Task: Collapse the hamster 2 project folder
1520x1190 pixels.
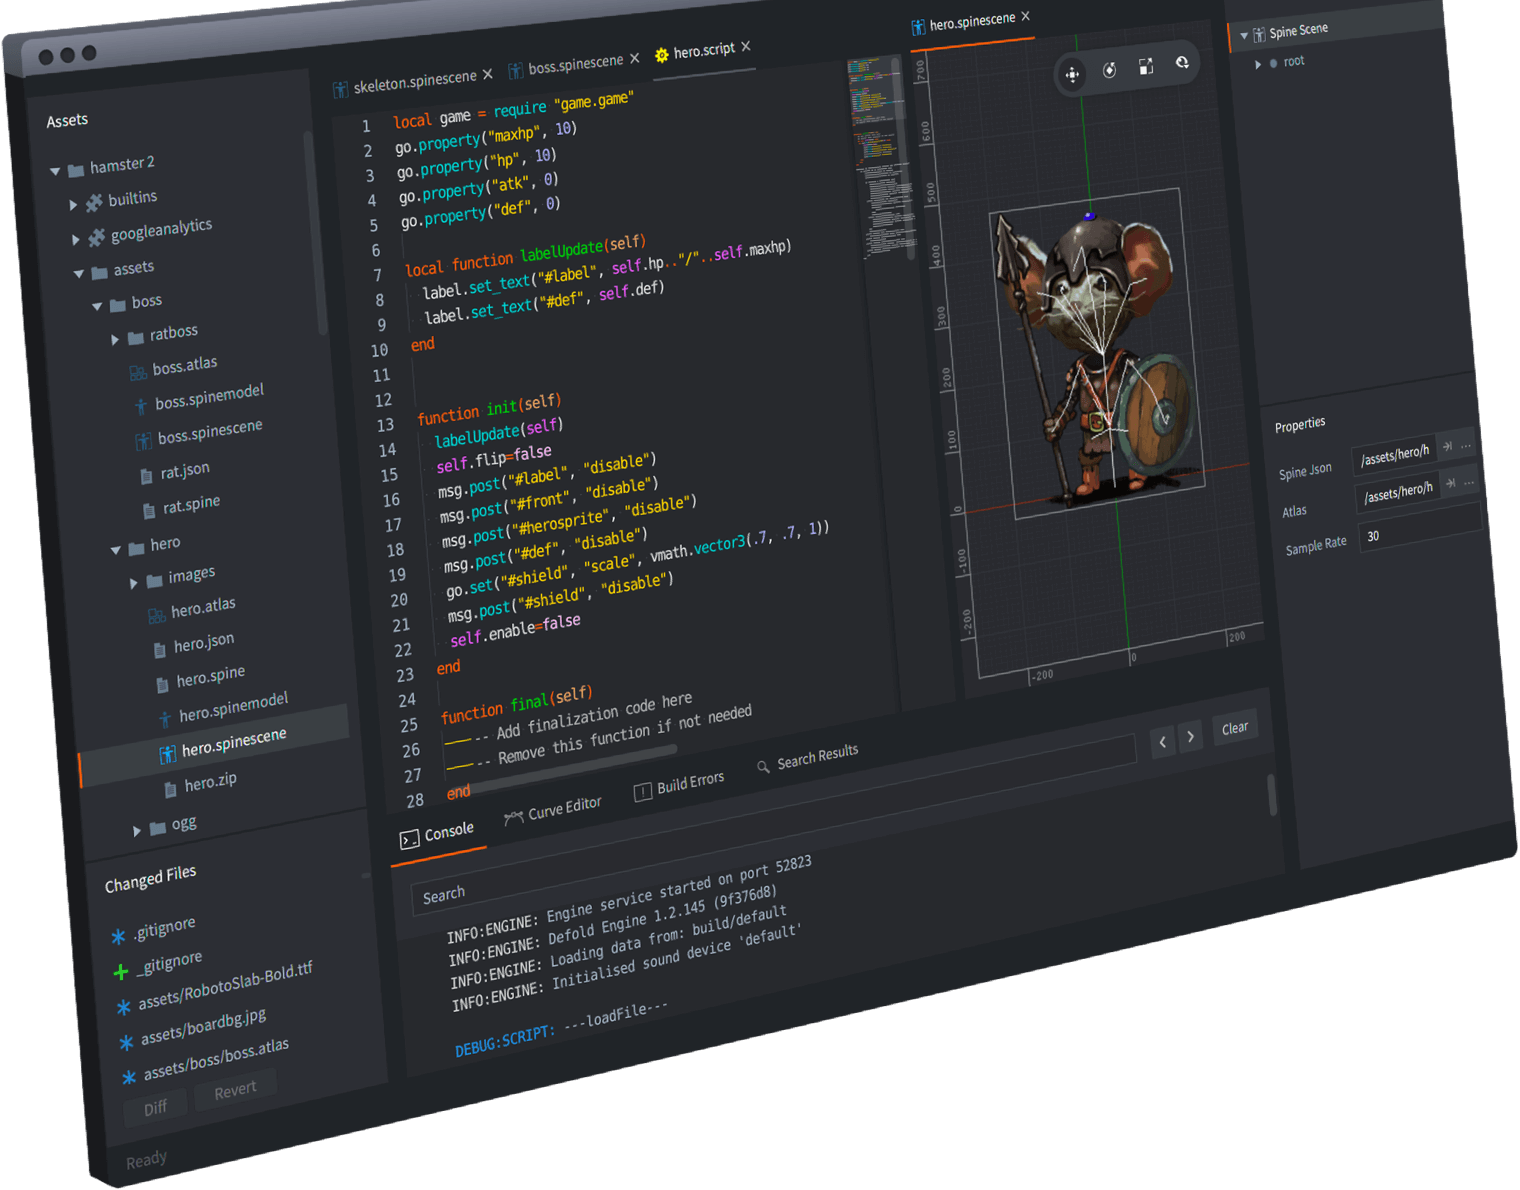Action: point(55,171)
